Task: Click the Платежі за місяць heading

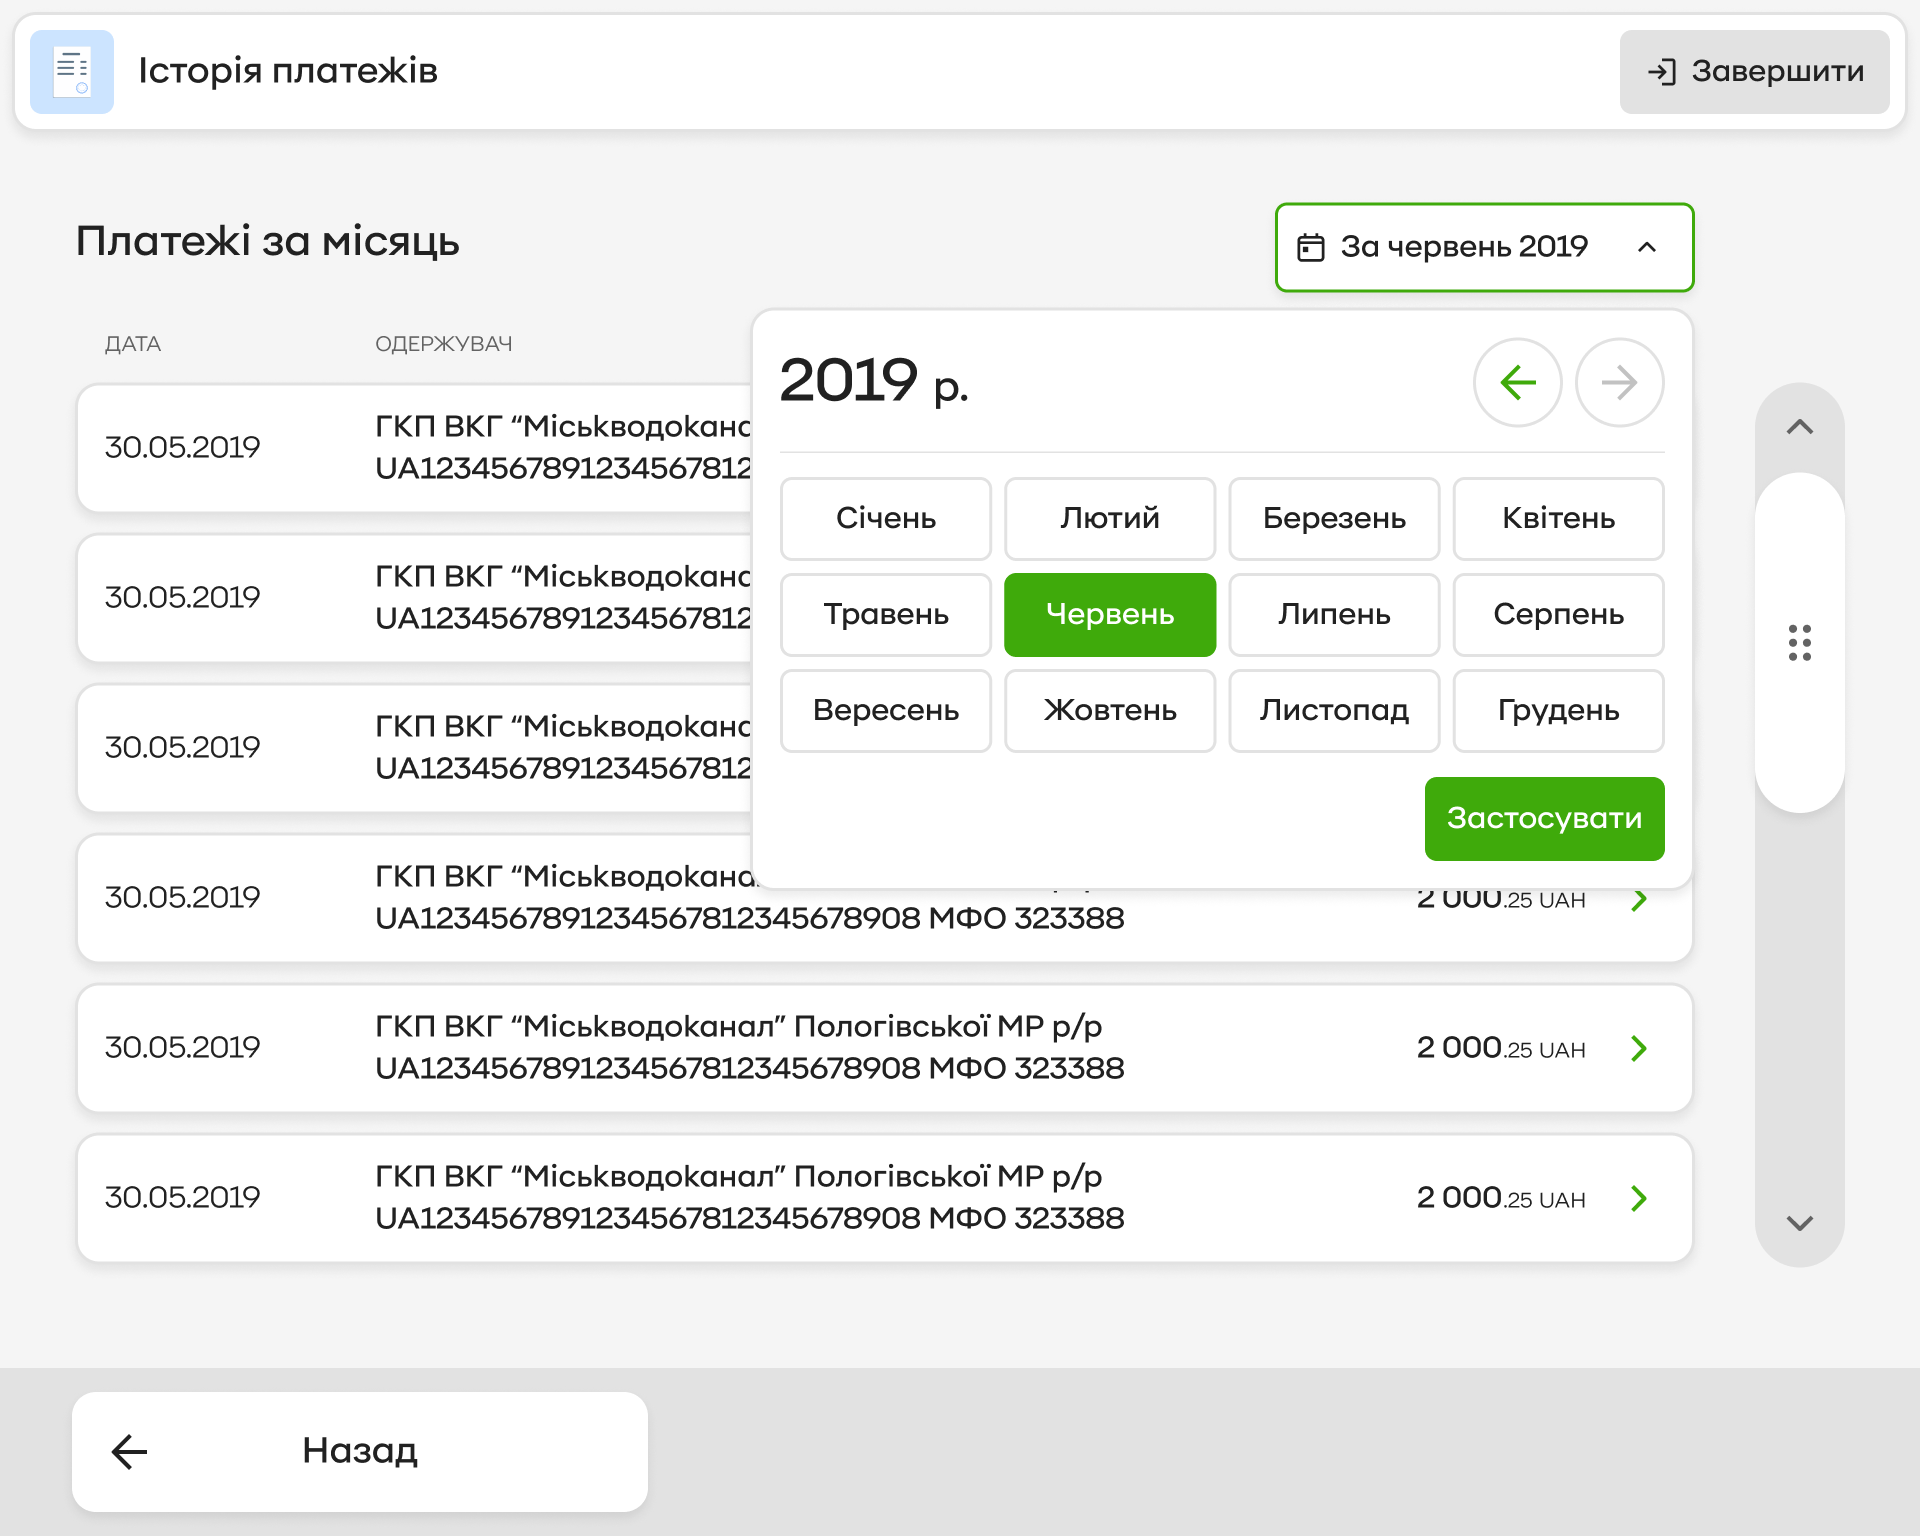Action: [x=268, y=242]
